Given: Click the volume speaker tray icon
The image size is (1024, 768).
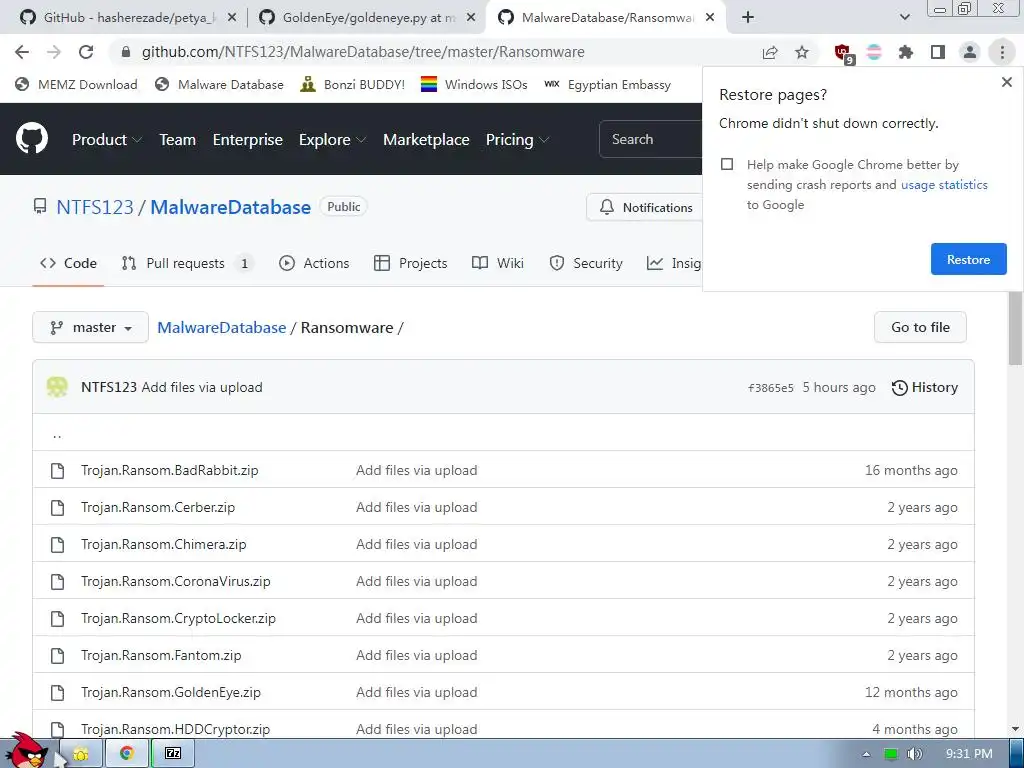Looking at the screenshot, I should tap(914, 754).
